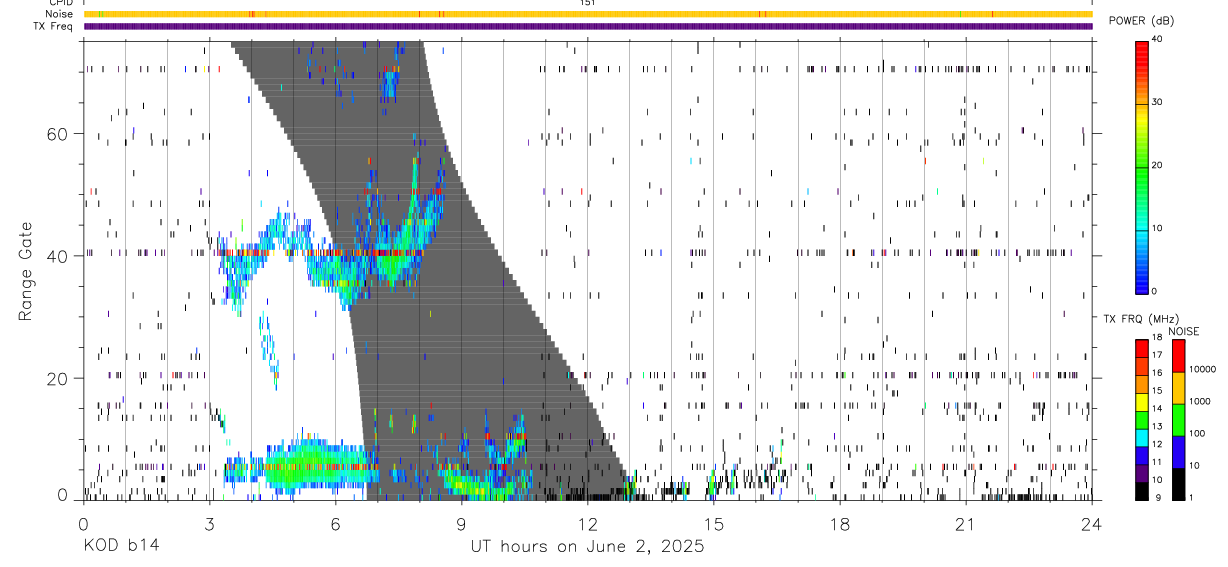Click the "21" tick on the UT hours axis
The height and width of the screenshot is (567, 1228).
966,522
